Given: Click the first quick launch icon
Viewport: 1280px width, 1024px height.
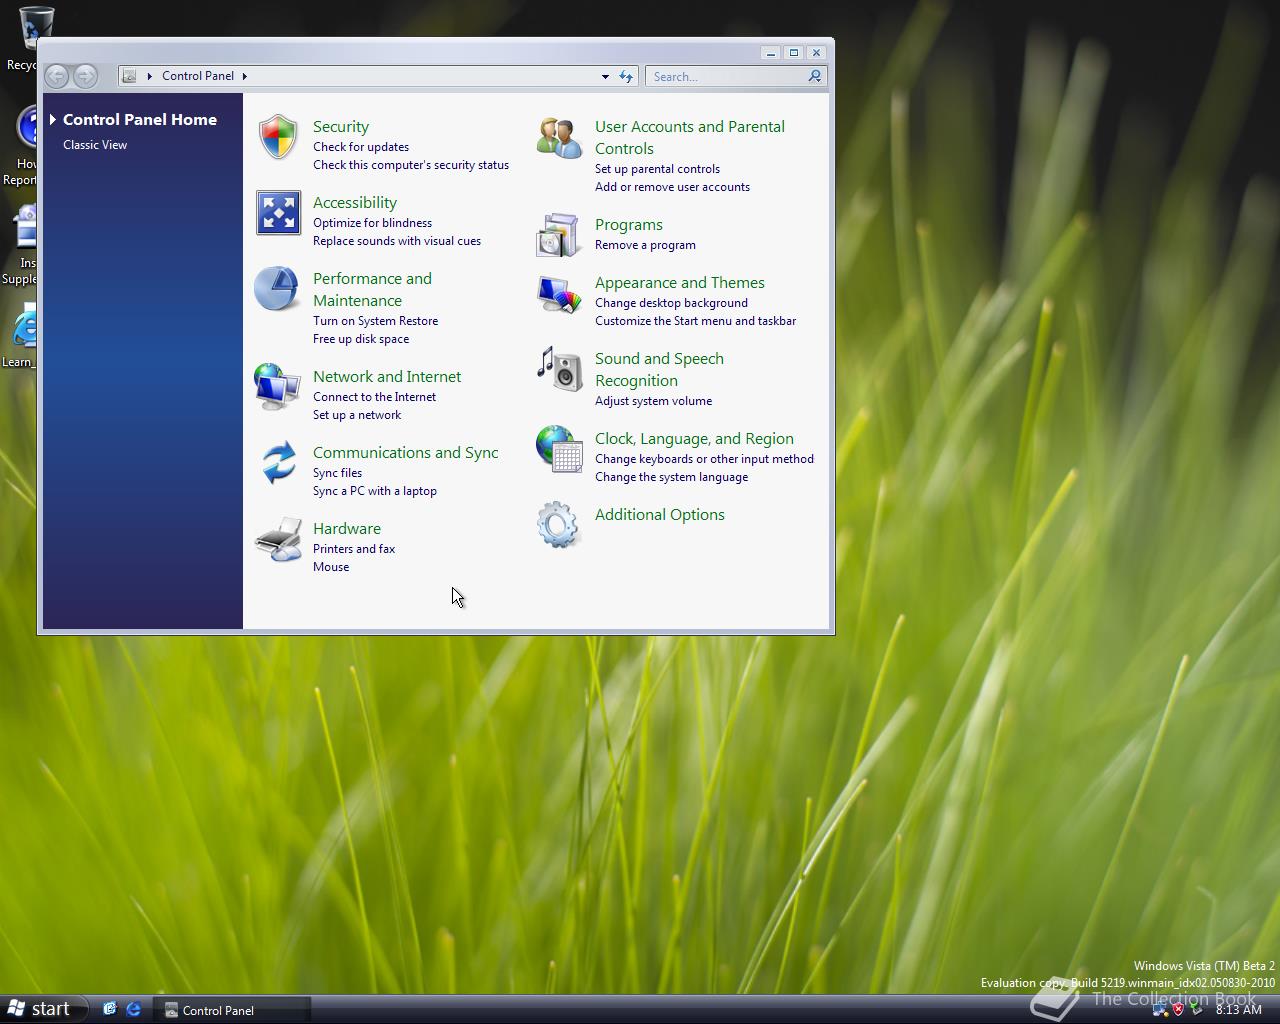Looking at the screenshot, I should pos(109,1010).
